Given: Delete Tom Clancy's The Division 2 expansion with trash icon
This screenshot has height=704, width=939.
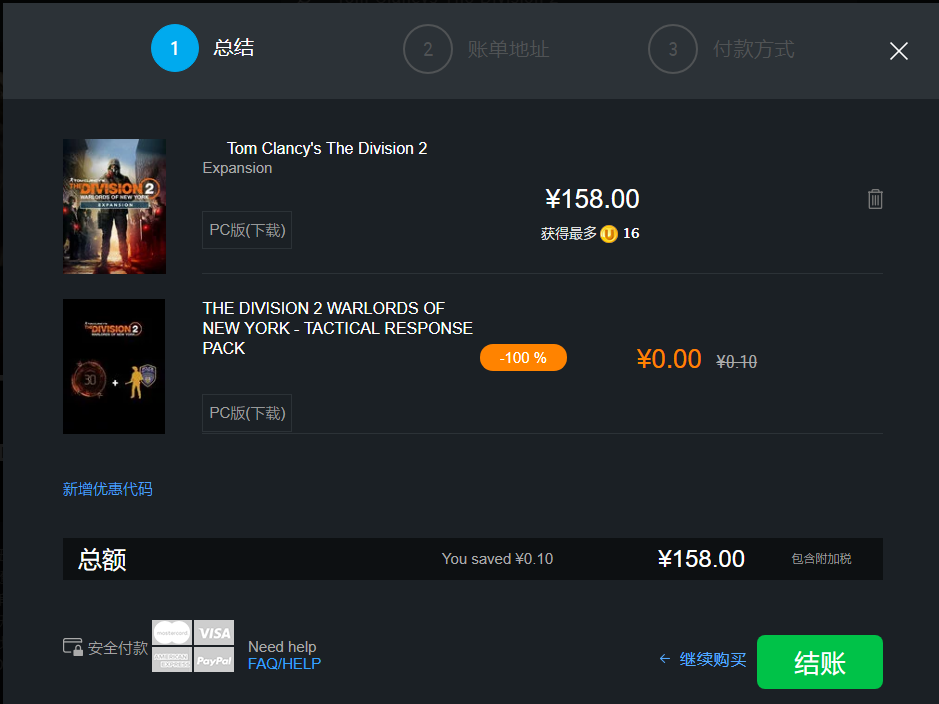Looking at the screenshot, I should [x=875, y=199].
